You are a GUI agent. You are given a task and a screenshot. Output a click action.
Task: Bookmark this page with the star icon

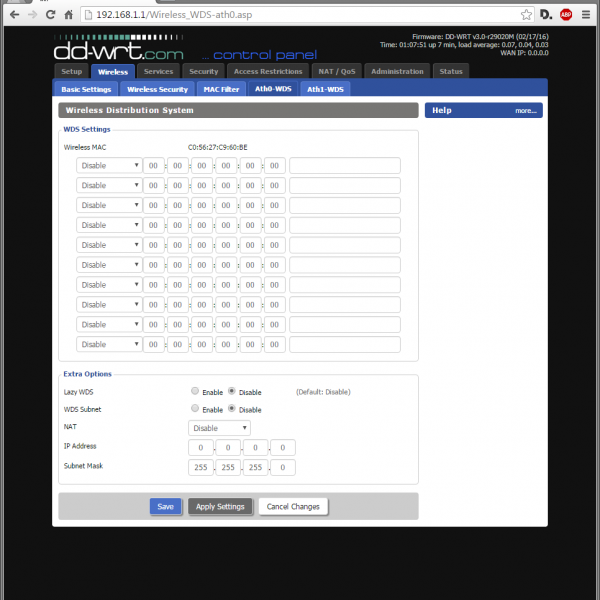point(526,15)
